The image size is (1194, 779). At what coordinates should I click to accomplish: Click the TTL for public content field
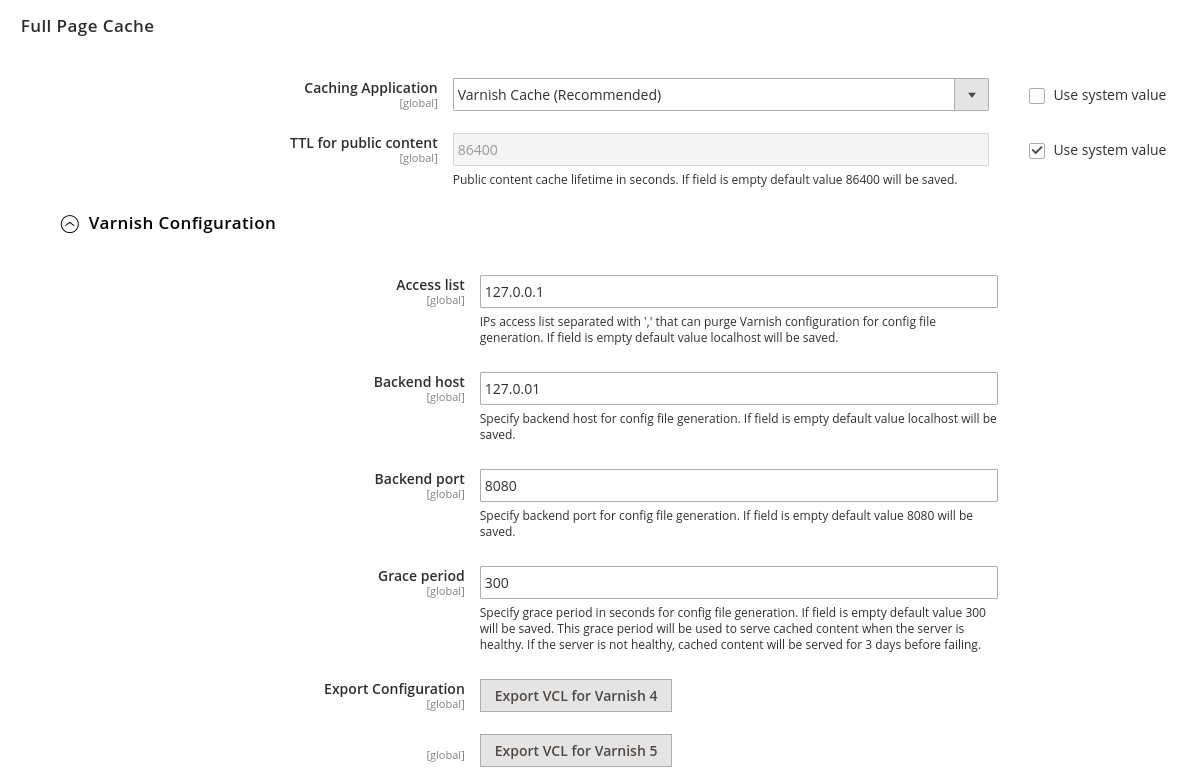(720, 149)
